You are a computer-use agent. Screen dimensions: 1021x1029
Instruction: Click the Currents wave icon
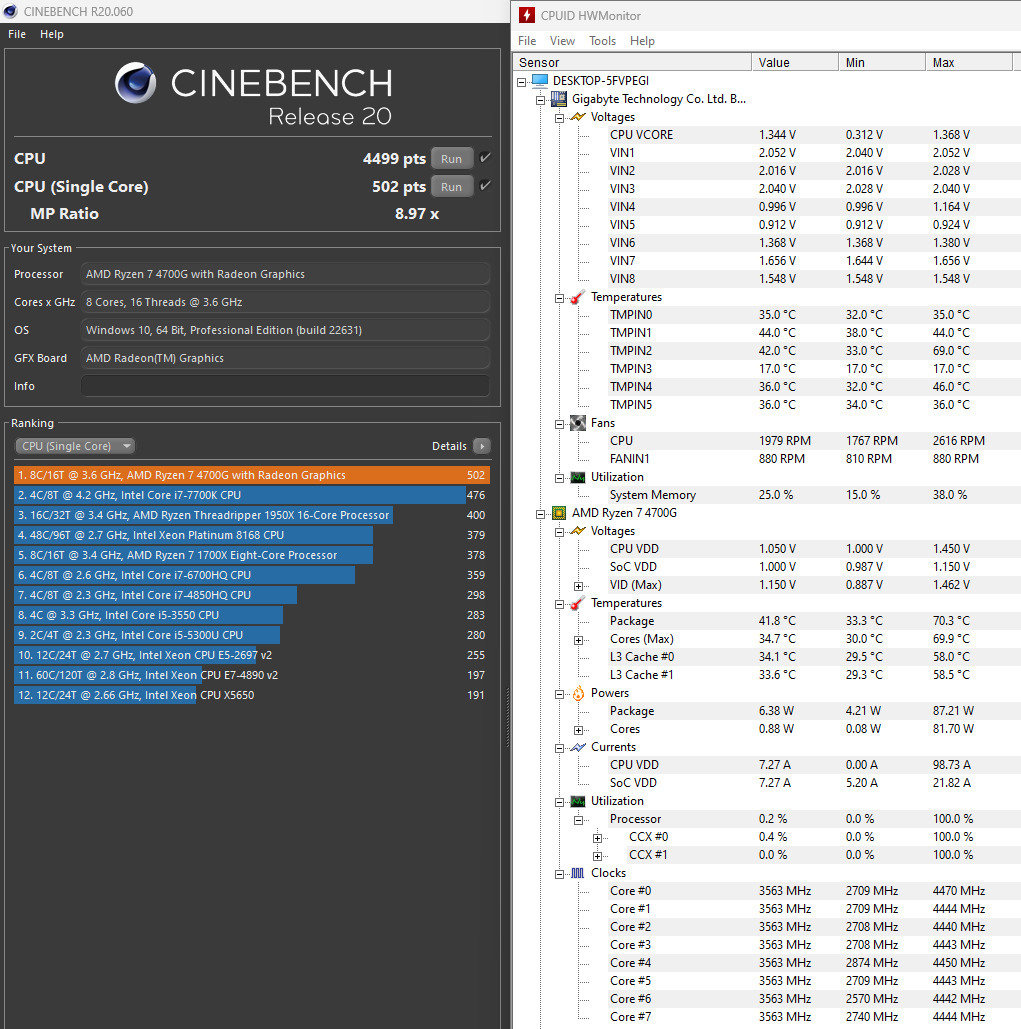[578, 747]
